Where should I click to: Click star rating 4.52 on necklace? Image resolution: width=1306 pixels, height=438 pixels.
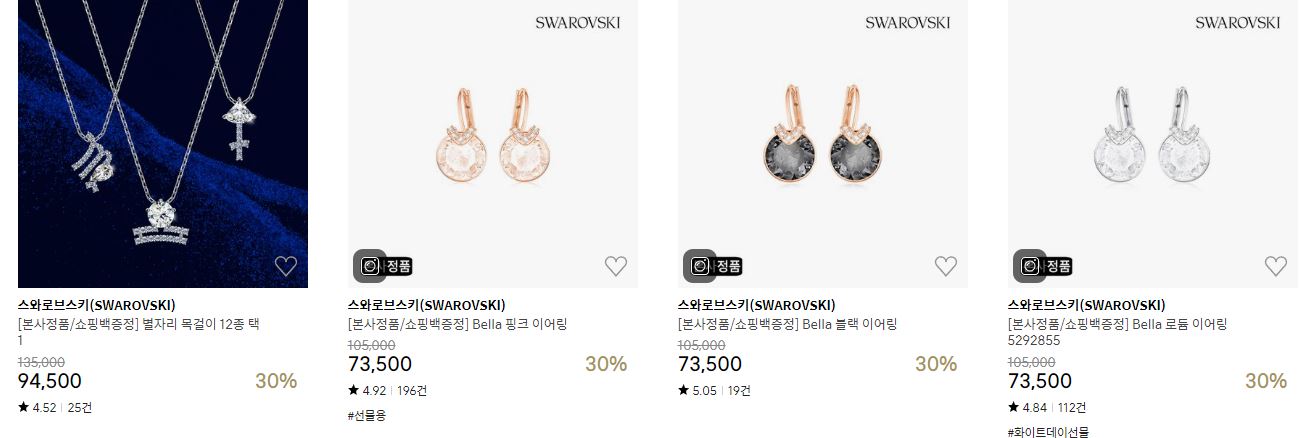(37, 408)
